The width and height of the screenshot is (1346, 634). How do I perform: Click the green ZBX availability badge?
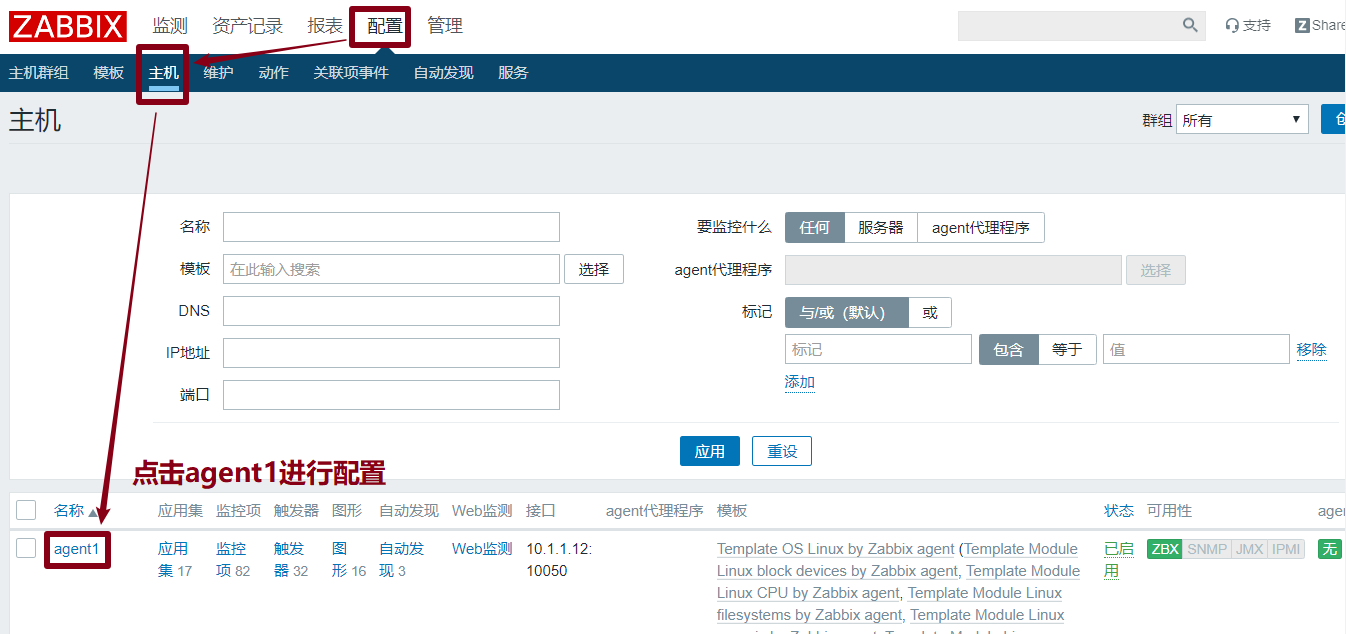[1164, 549]
